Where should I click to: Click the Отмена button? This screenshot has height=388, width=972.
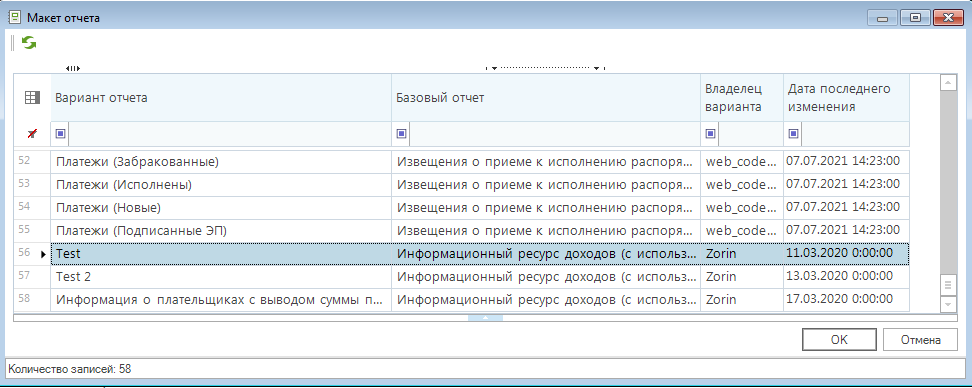(x=921, y=340)
